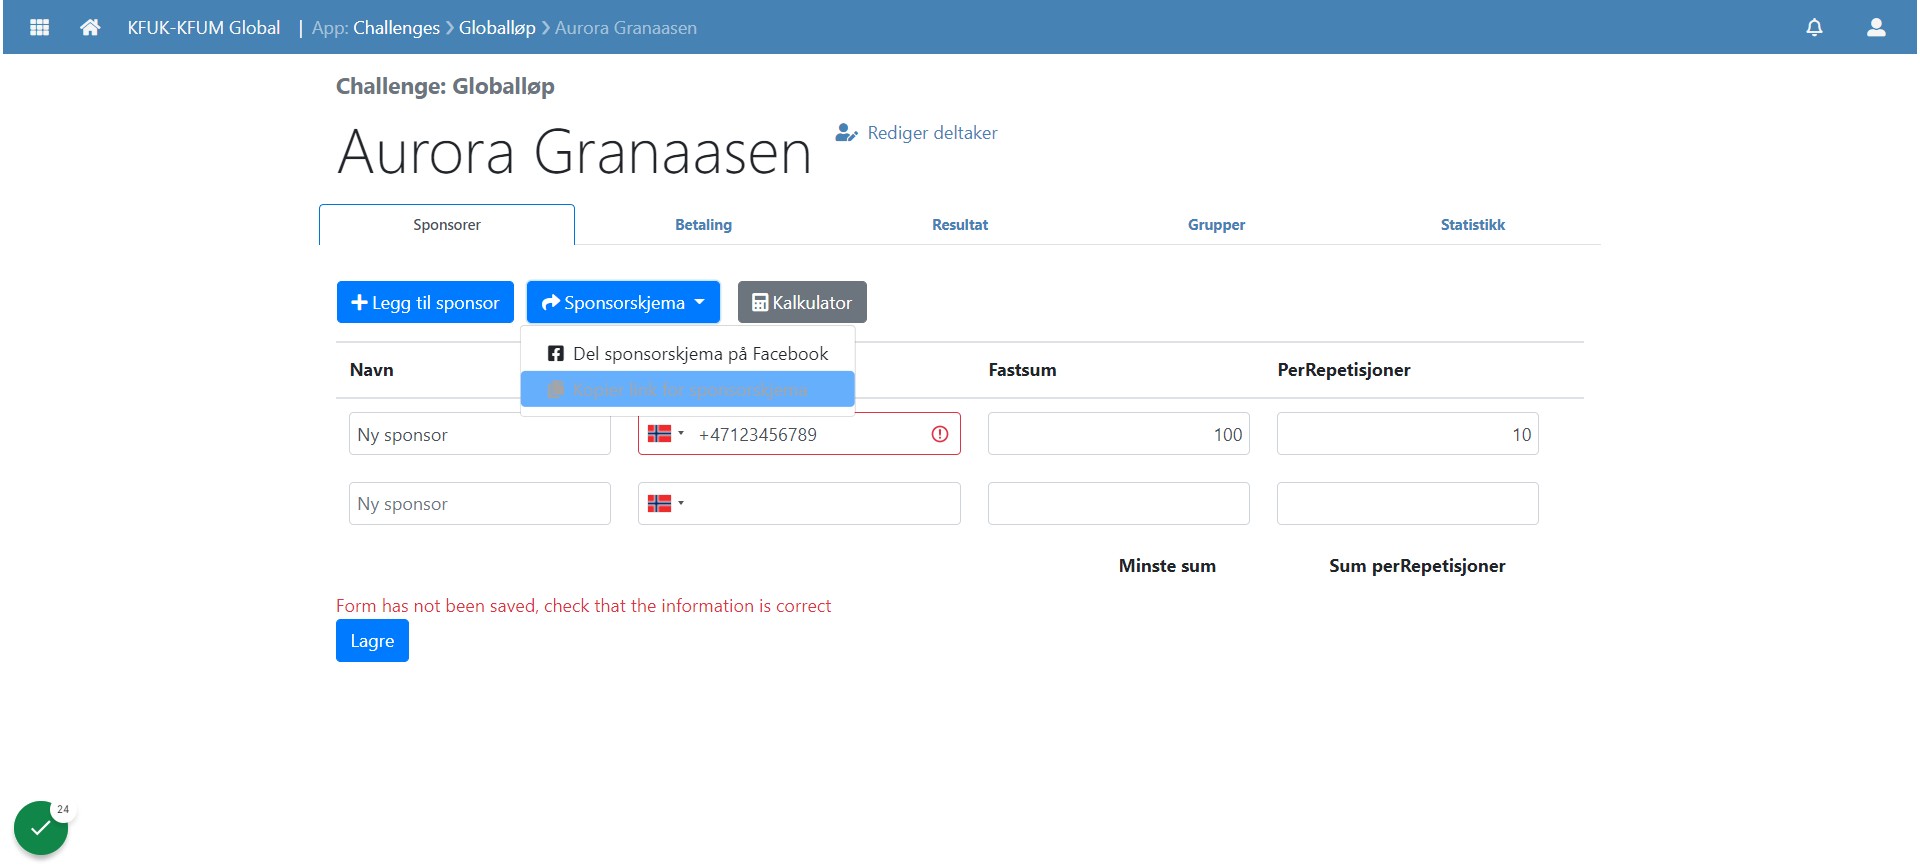Image resolution: width=1920 pixels, height=866 pixels.
Task: Go to home via house icon
Action: [90, 27]
